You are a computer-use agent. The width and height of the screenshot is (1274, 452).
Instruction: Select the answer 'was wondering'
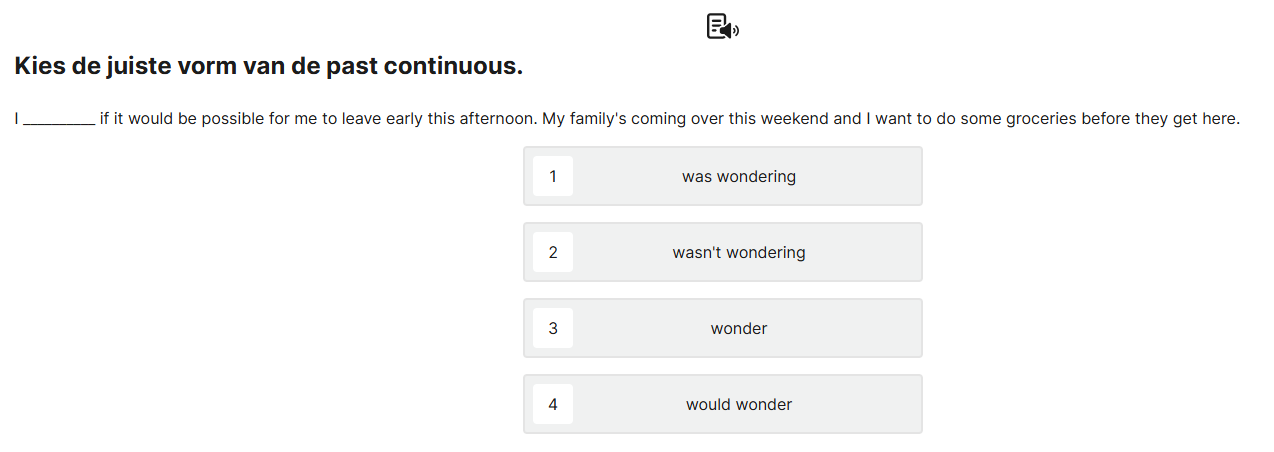[x=738, y=177]
